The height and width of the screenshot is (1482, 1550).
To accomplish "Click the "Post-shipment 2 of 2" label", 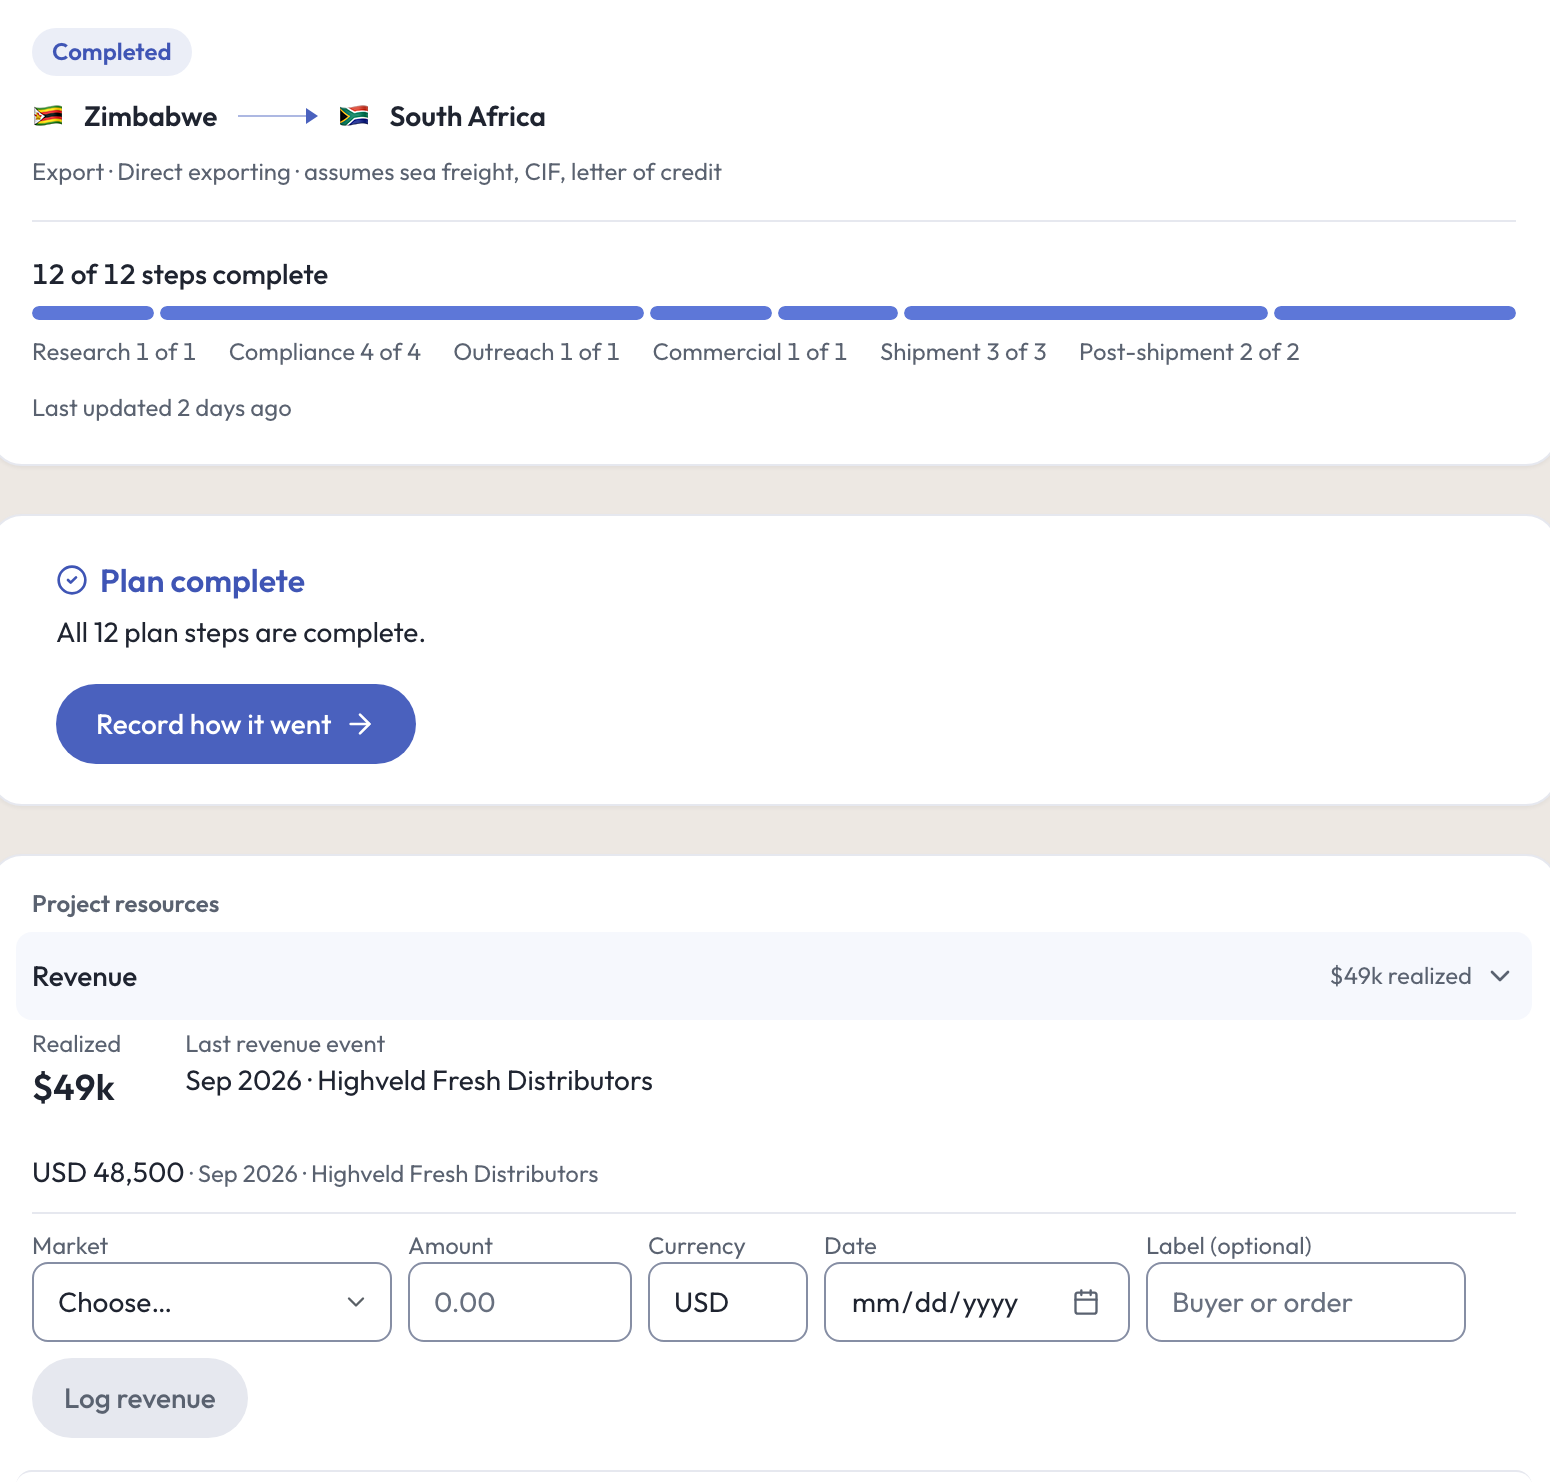I will point(1189,352).
